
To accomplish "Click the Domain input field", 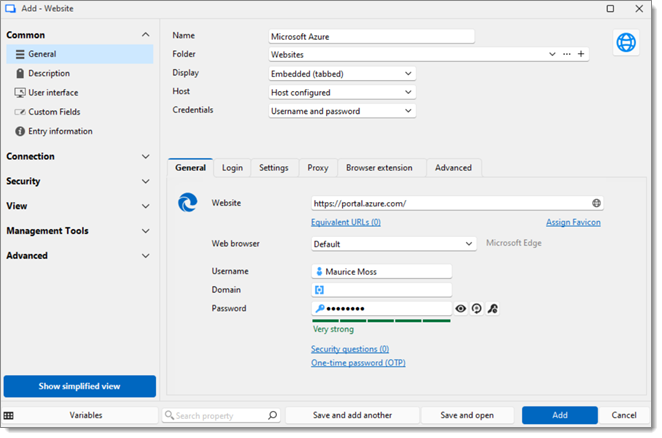I will (x=381, y=290).
